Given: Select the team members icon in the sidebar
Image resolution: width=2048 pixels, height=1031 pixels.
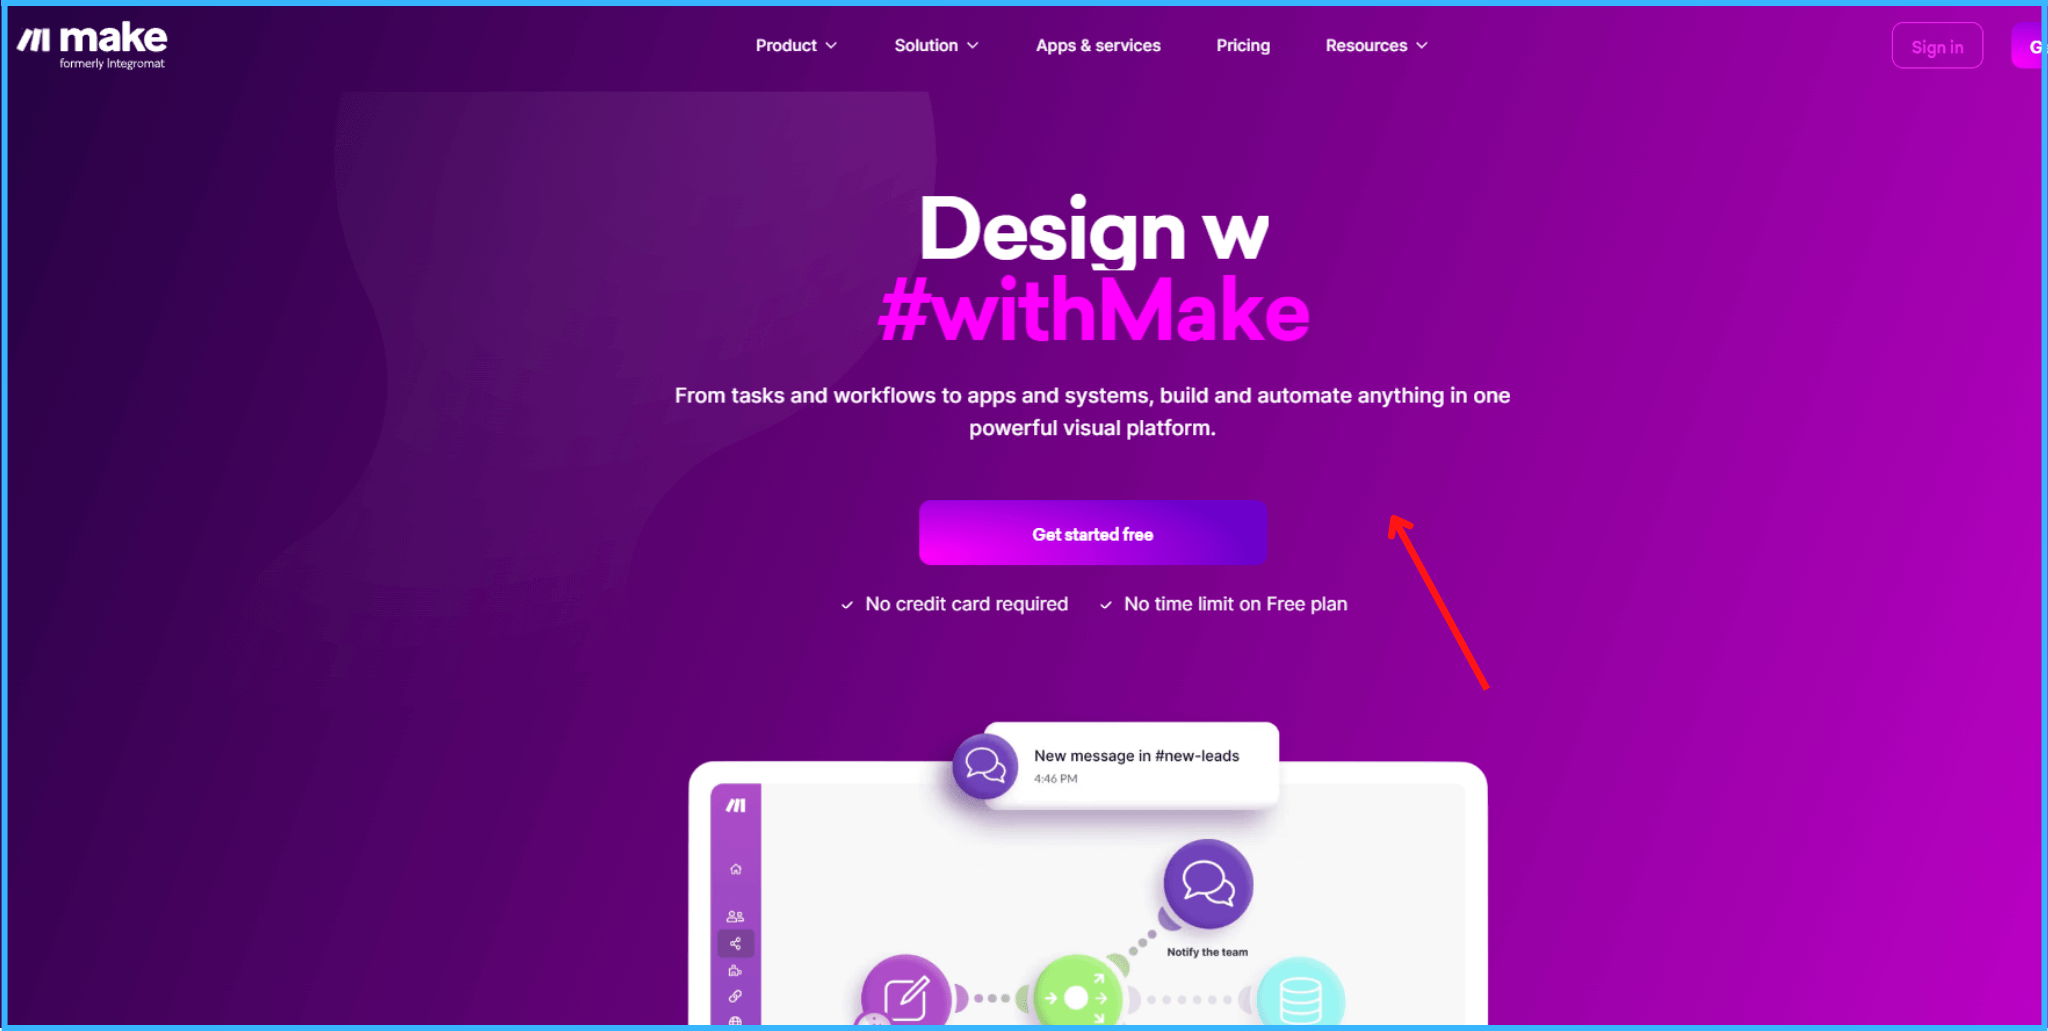Looking at the screenshot, I should [x=736, y=916].
